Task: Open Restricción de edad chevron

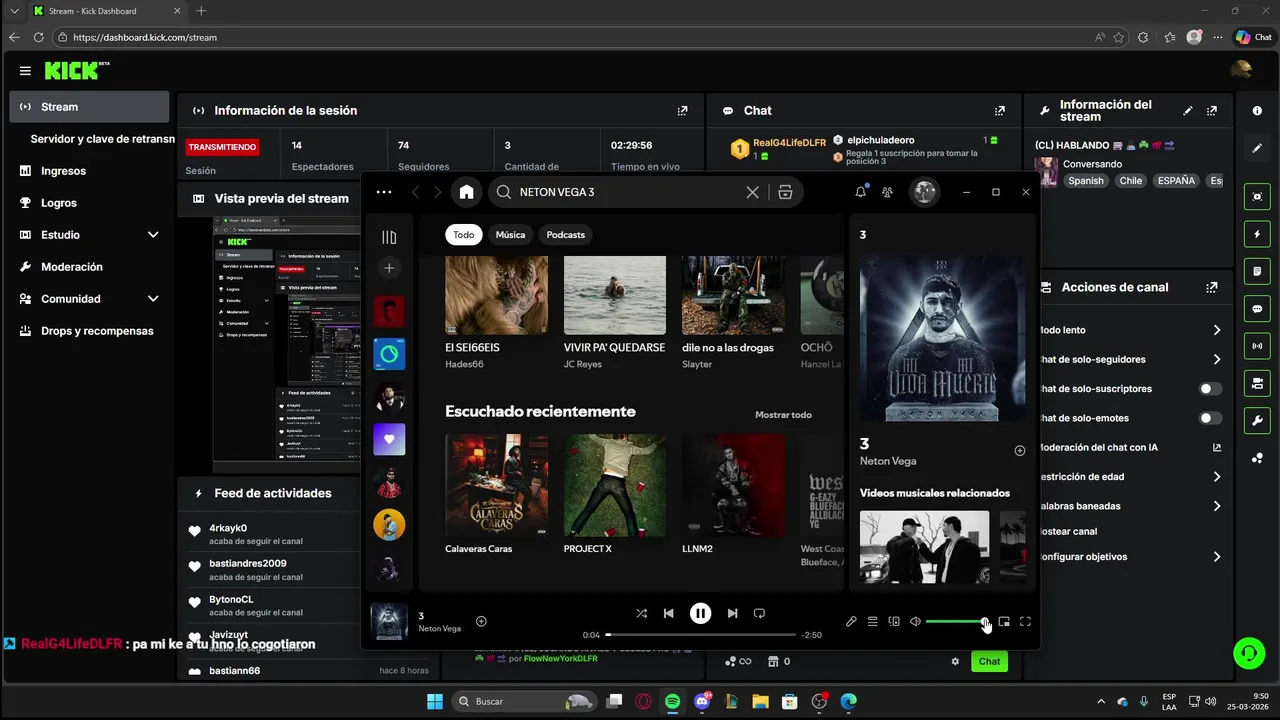Action: pyautogui.click(x=1217, y=477)
